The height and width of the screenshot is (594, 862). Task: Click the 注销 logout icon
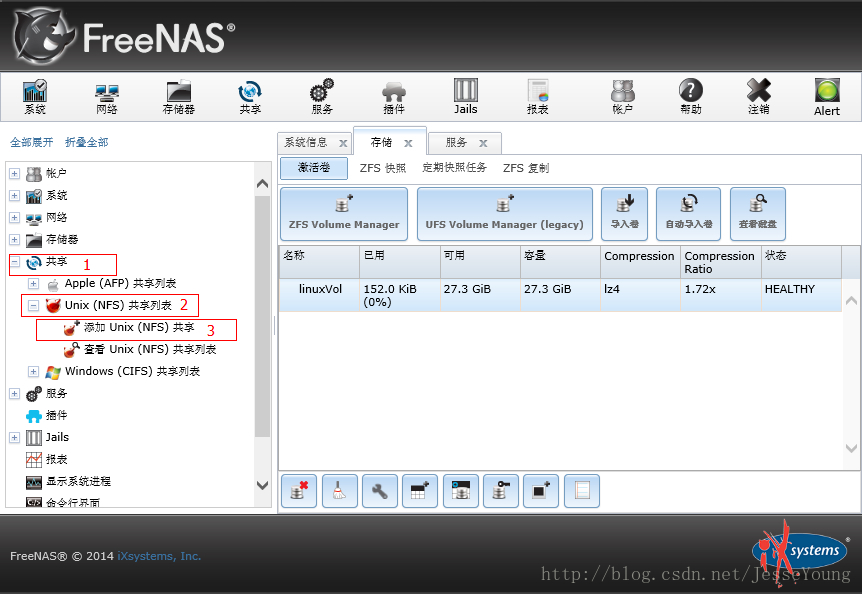pos(759,97)
